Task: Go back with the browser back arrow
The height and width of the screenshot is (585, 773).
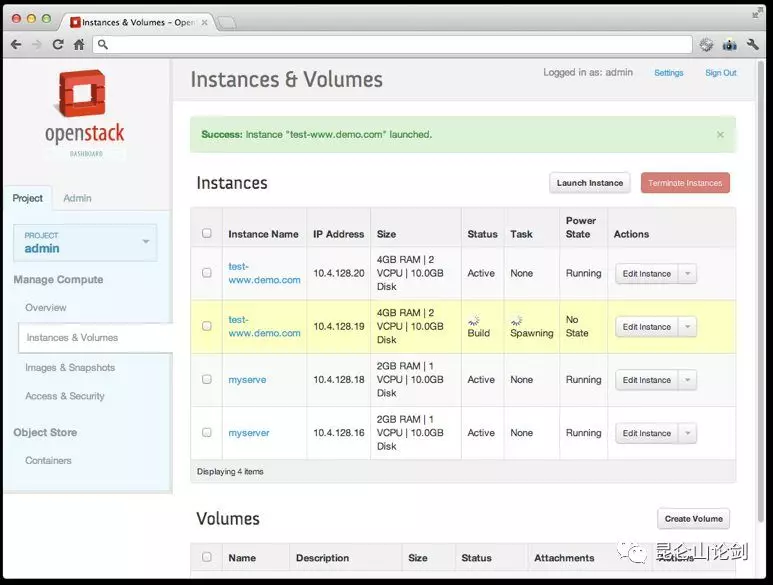Action: [16, 45]
